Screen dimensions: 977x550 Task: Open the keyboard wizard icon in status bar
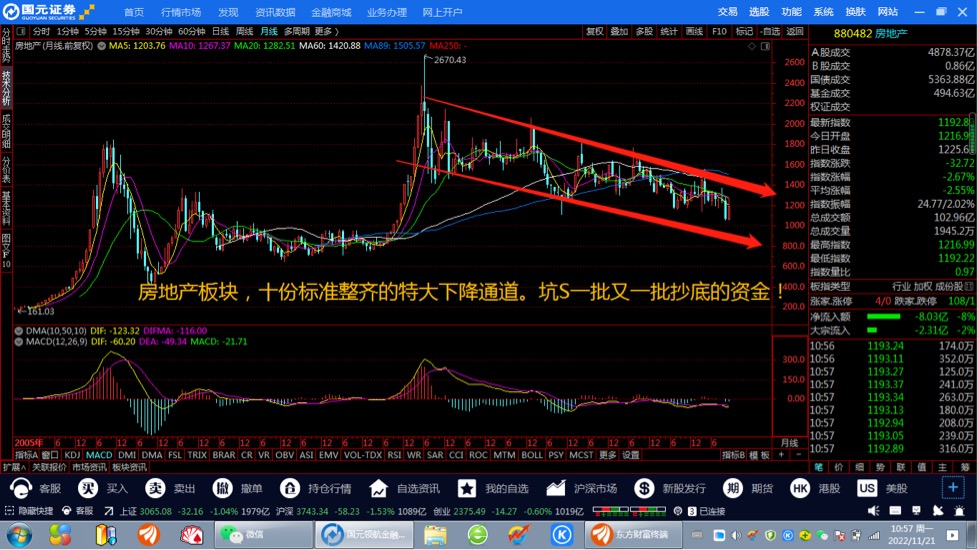[895, 511]
